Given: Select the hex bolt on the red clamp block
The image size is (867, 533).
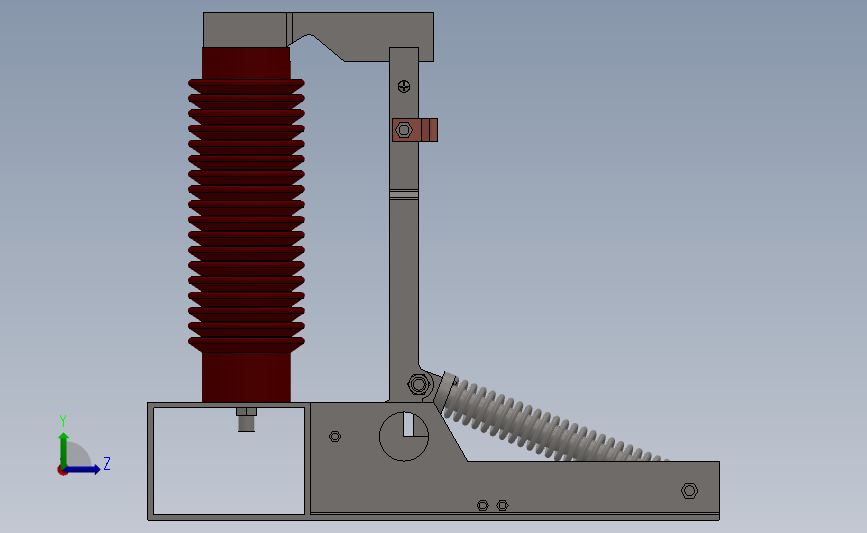Looking at the screenshot, I should (x=404, y=130).
